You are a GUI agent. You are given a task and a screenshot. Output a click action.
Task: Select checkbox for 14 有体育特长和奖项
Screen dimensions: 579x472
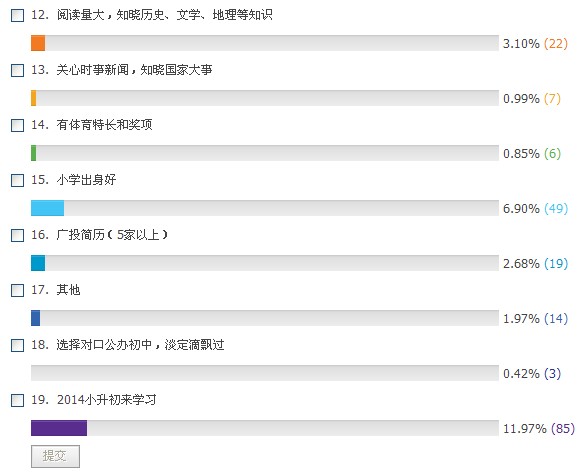[17, 125]
